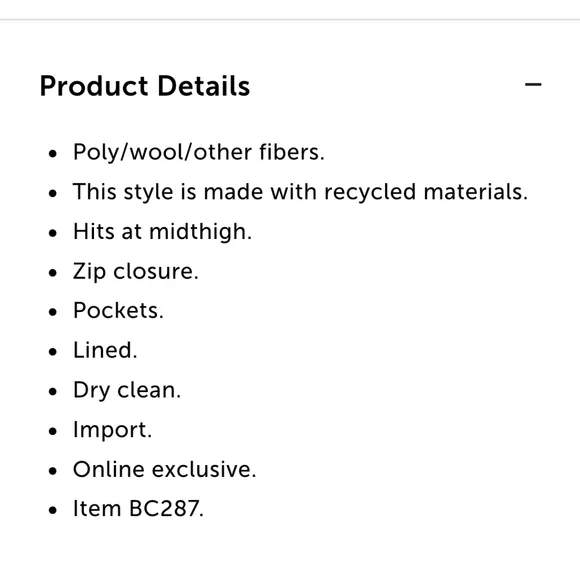Click the Hits at midthigh text
Screen dimensions: 580x580
coord(162,232)
